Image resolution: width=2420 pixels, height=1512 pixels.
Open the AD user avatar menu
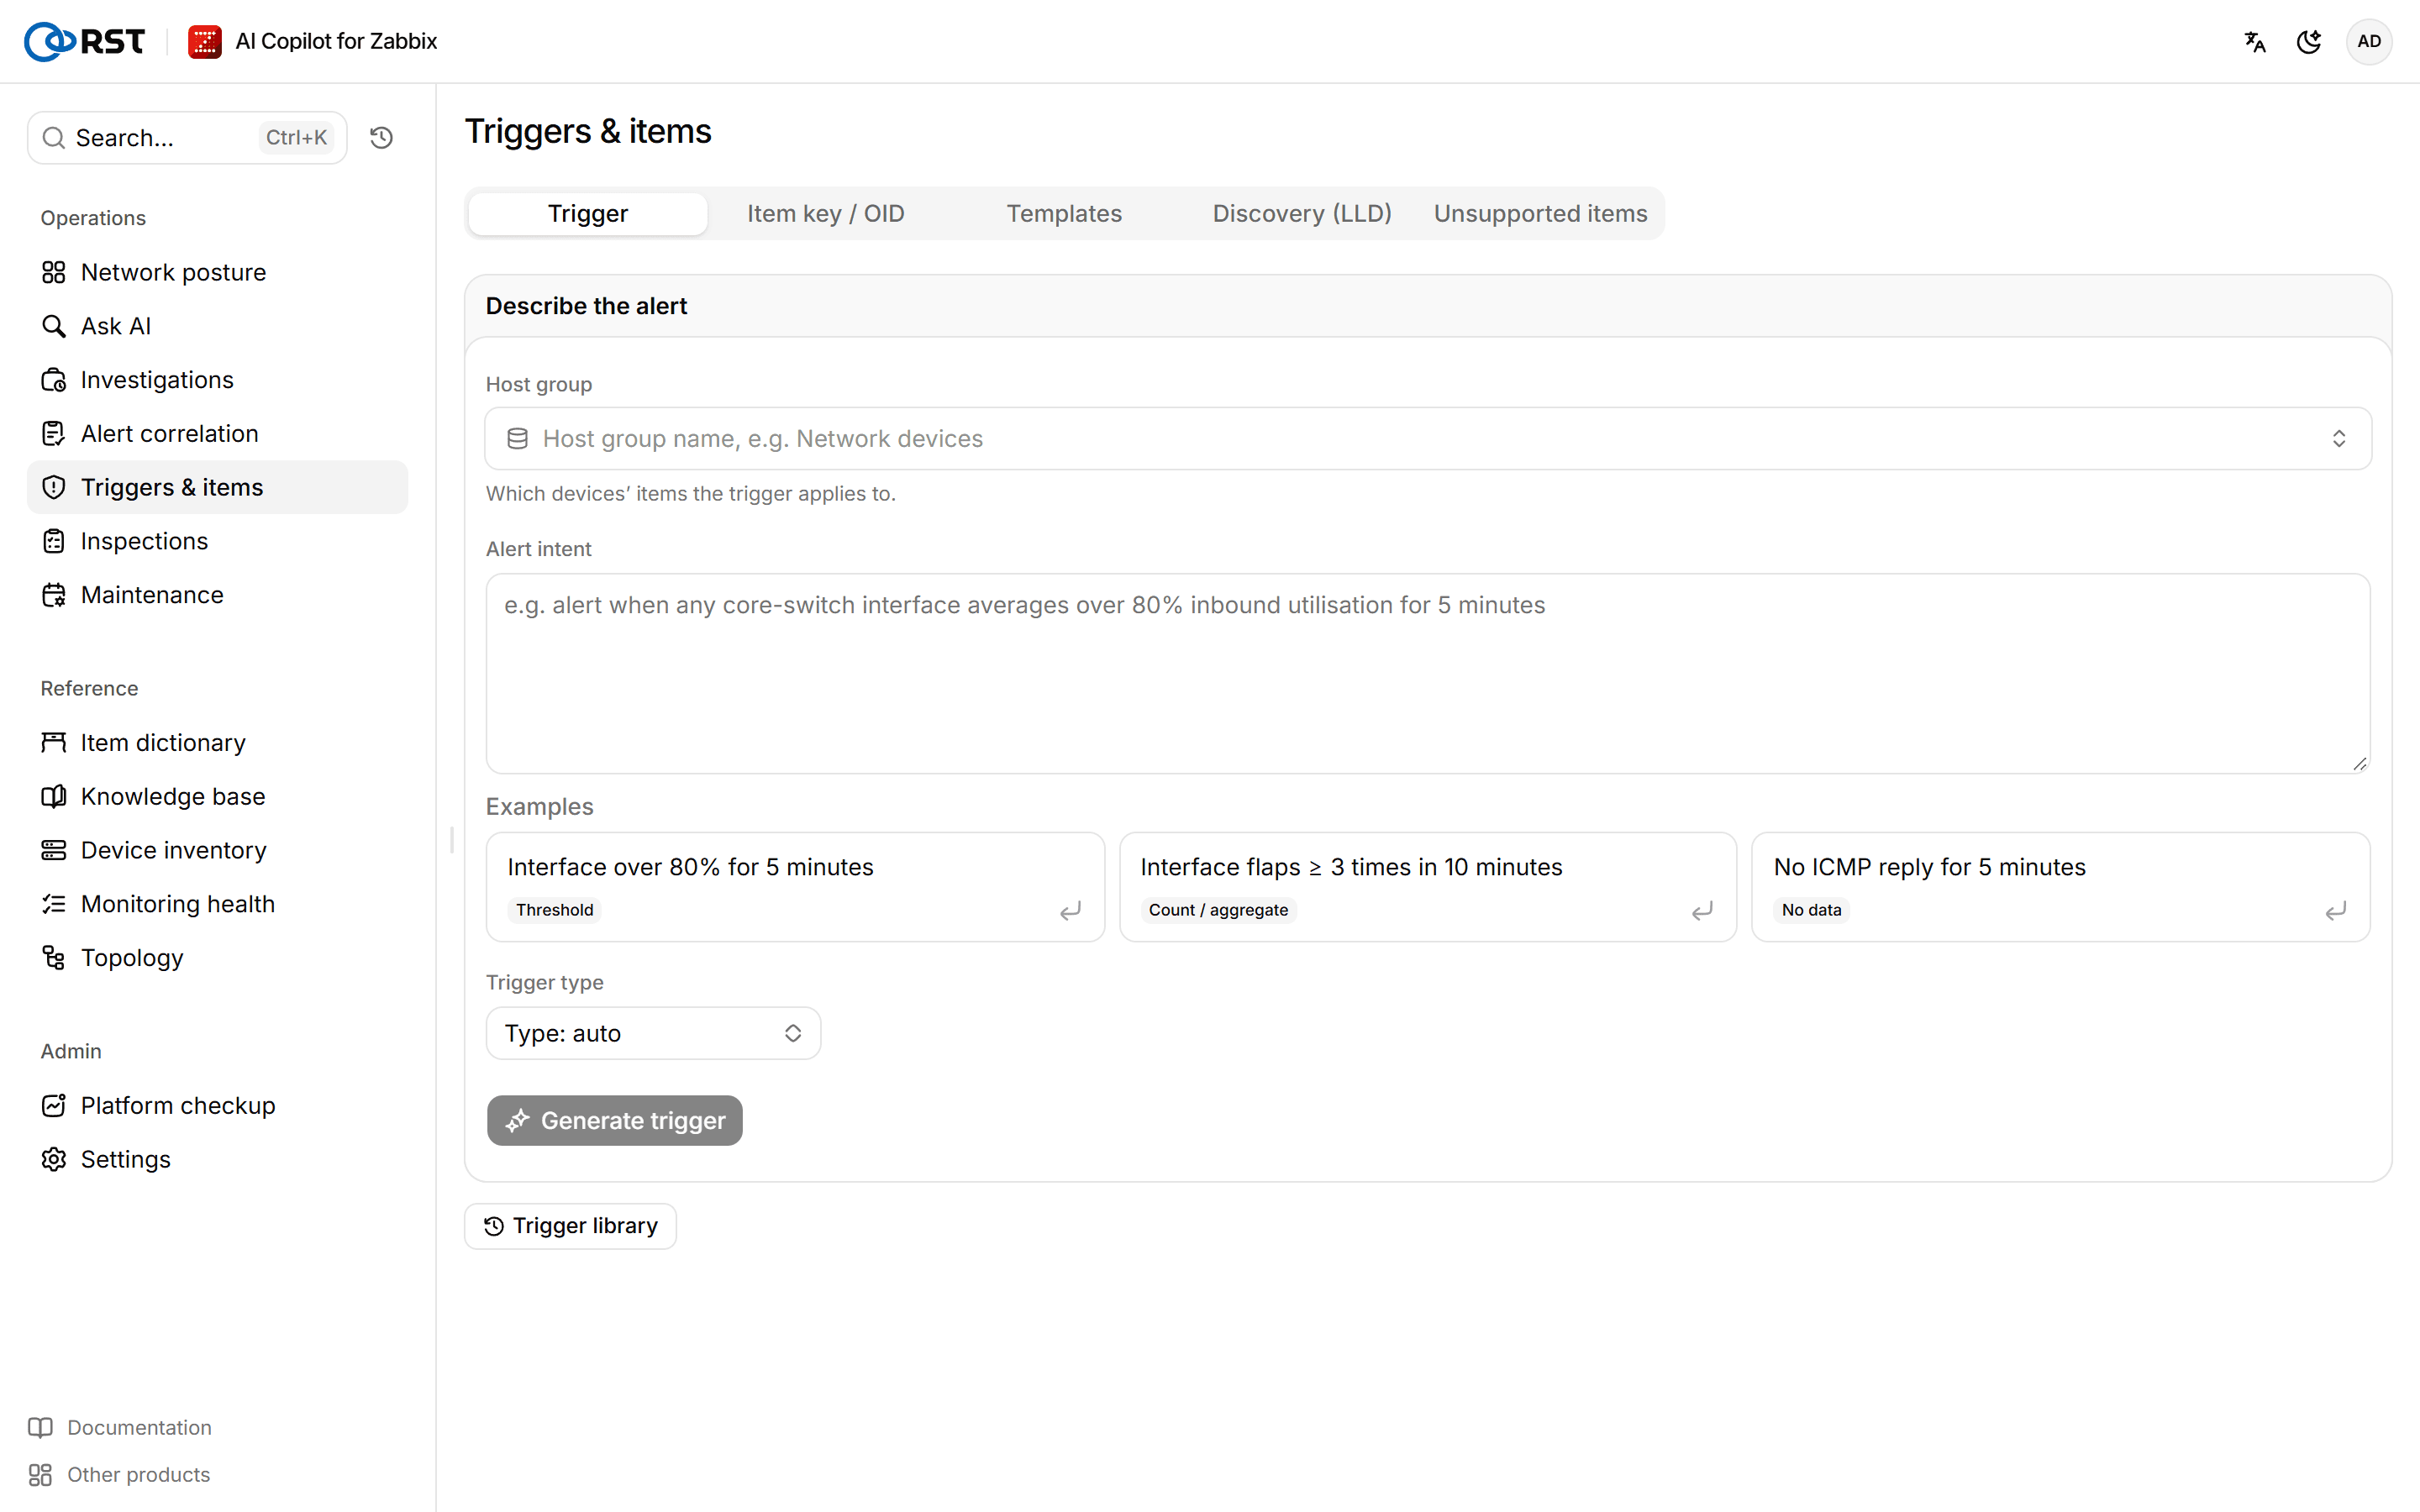click(x=2369, y=41)
